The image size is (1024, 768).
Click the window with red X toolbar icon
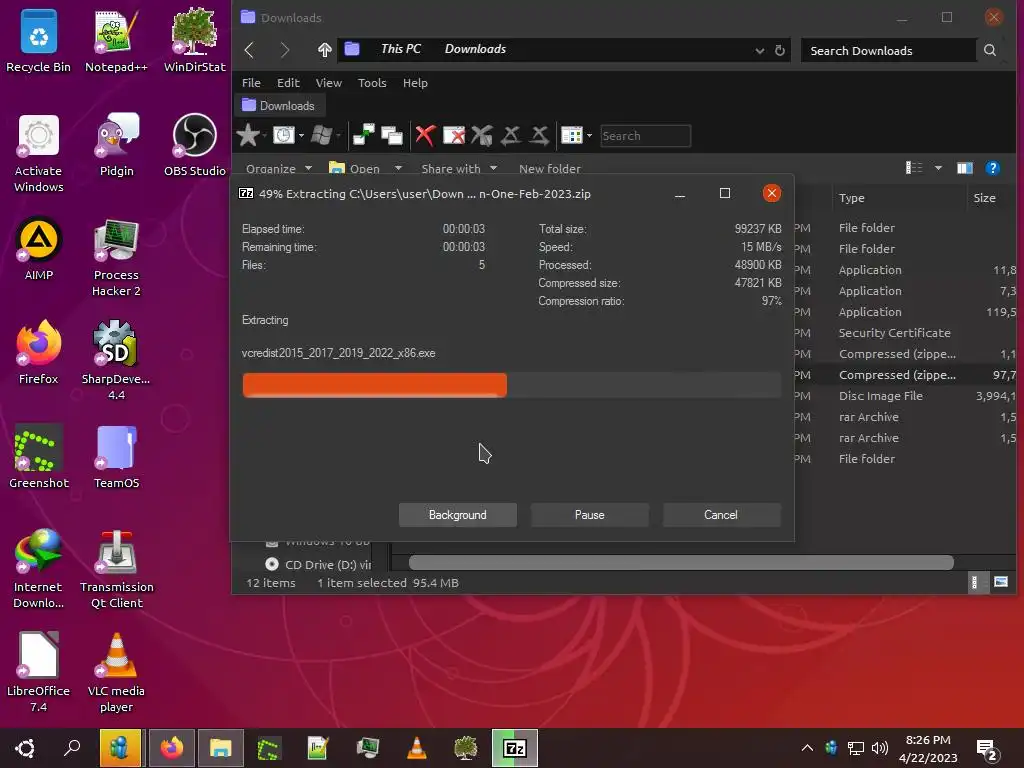pos(454,135)
